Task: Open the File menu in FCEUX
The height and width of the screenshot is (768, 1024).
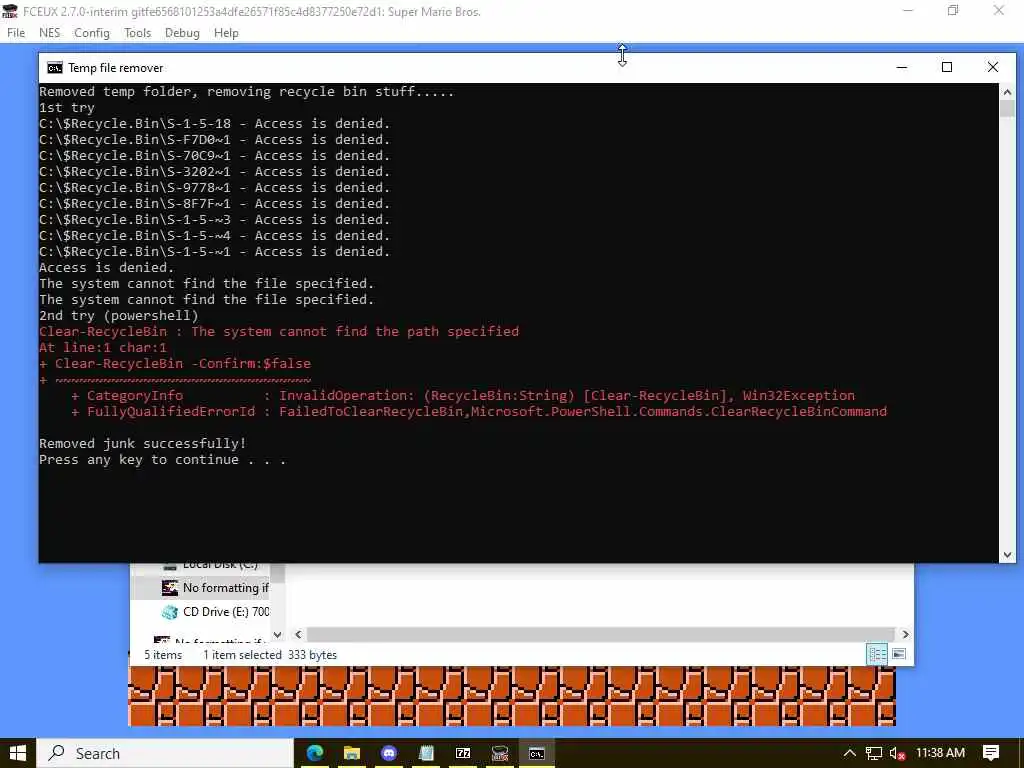Action: pyautogui.click(x=16, y=33)
